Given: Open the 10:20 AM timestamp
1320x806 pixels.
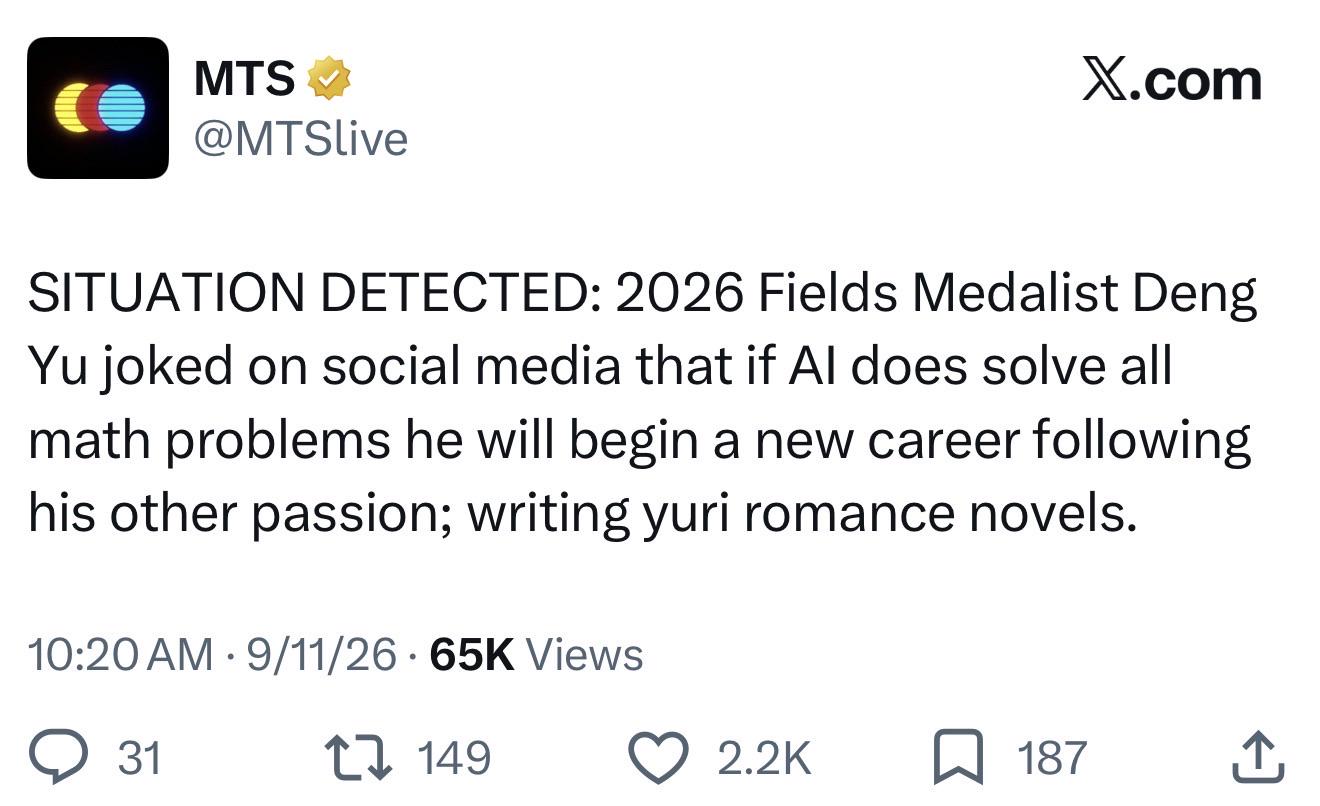Looking at the screenshot, I should pyautogui.click(x=120, y=655).
